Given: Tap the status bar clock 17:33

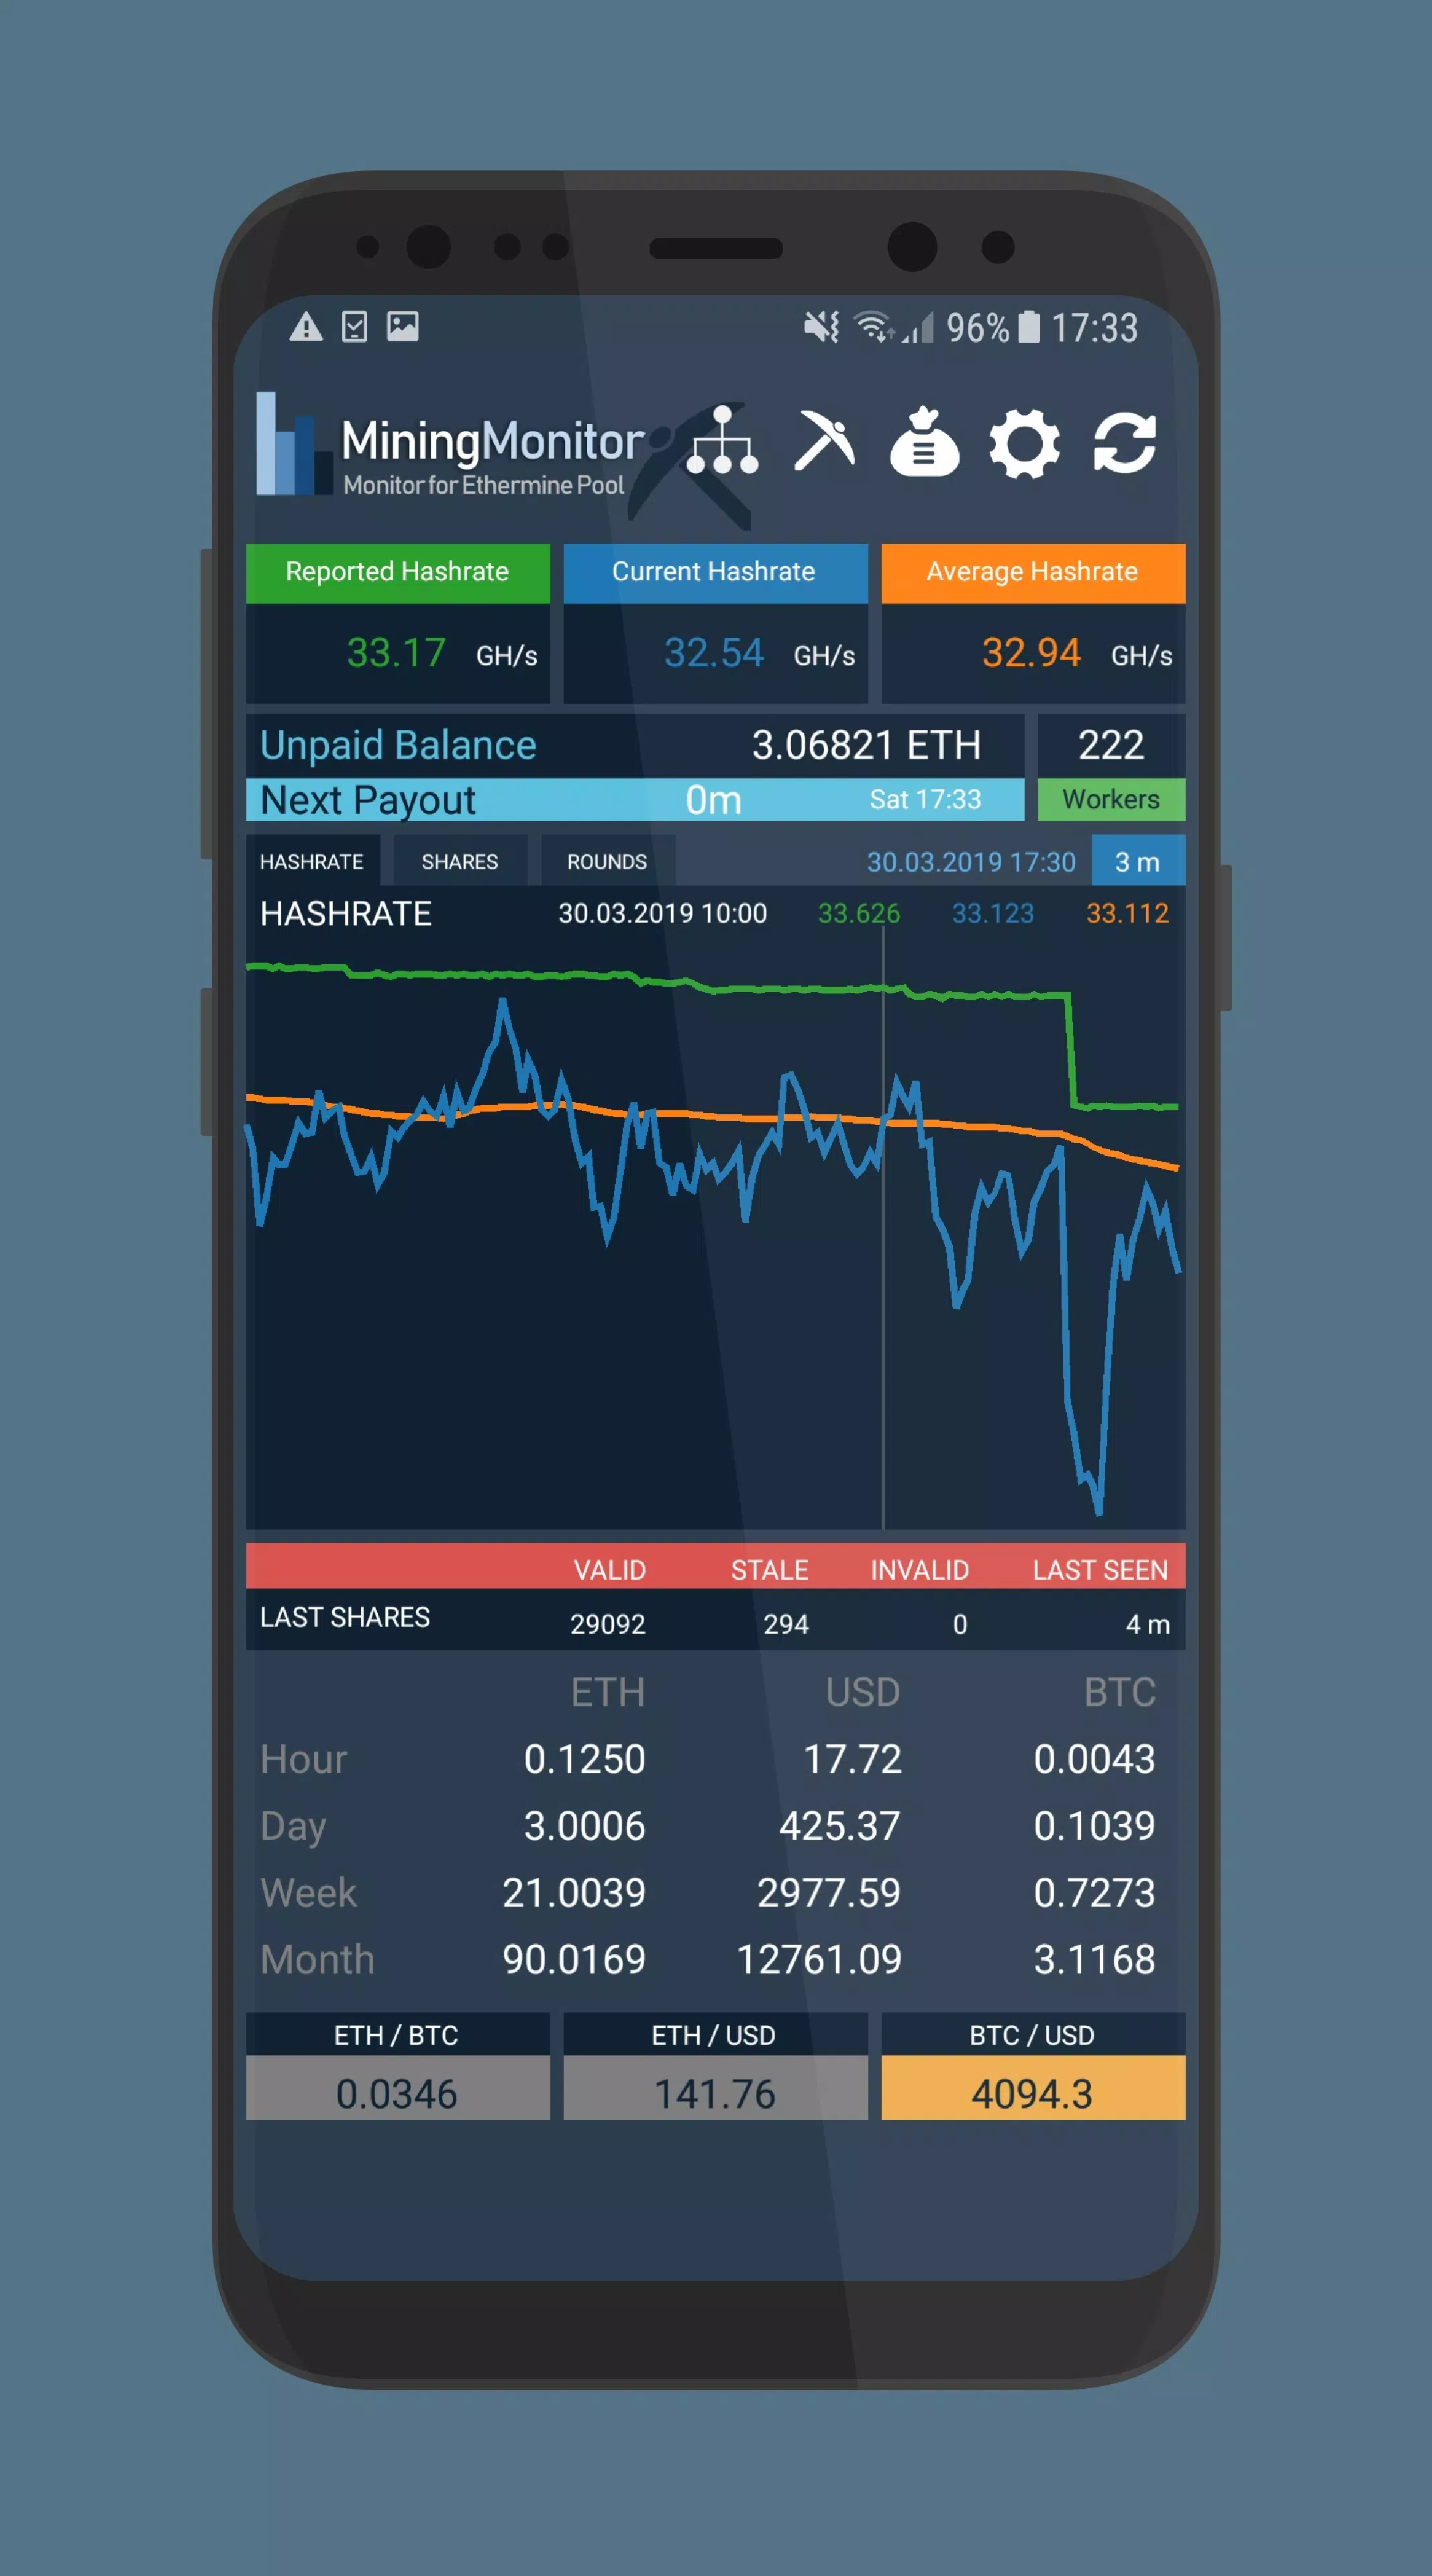Looking at the screenshot, I should [1094, 328].
